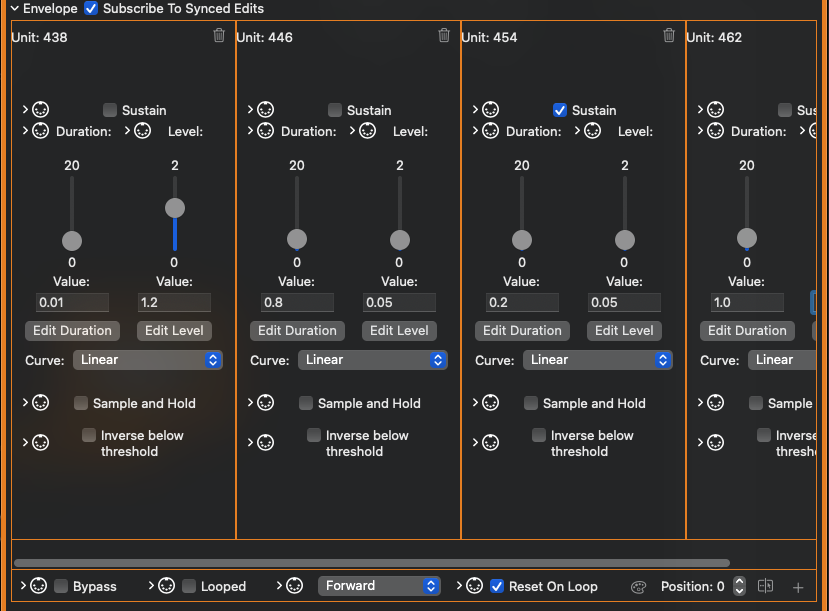Toggle Sample and Hold in Unit 446
Screen dimensions: 829x611
click(x=306, y=403)
